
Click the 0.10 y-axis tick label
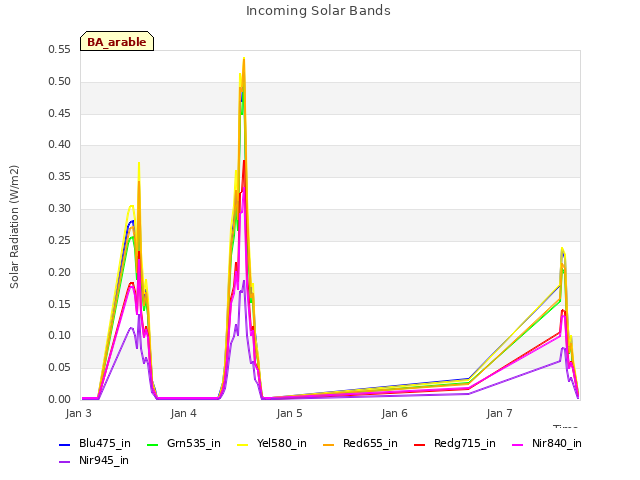point(60,336)
